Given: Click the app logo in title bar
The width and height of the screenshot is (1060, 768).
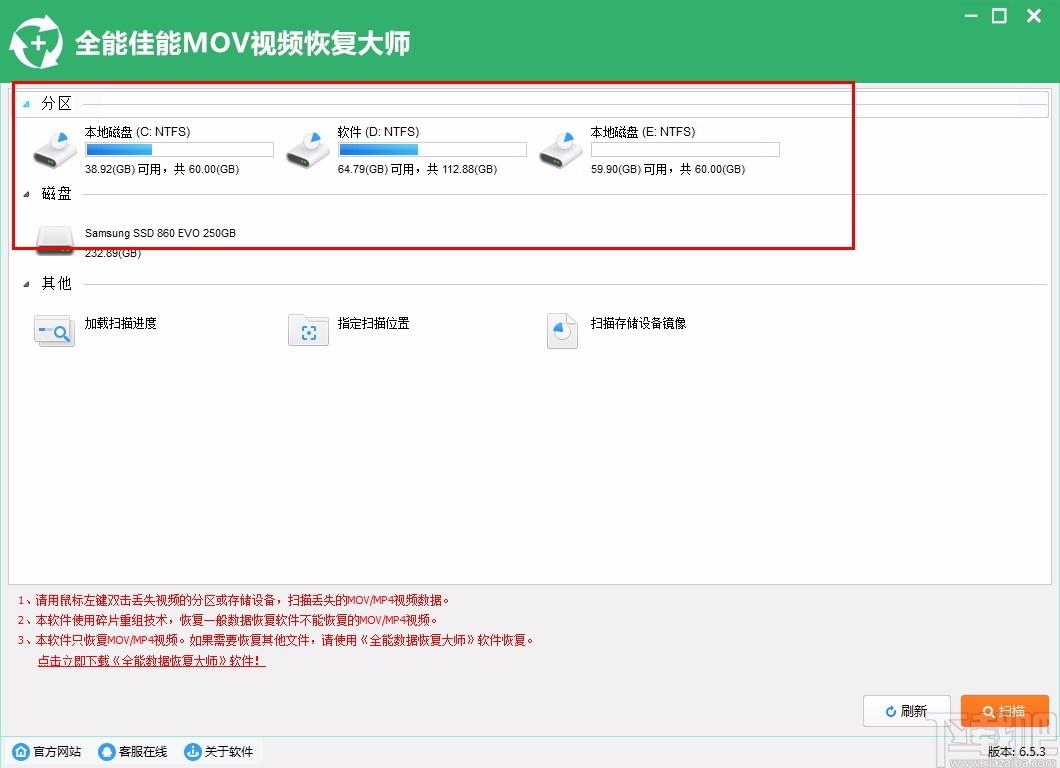Looking at the screenshot, I should coord(37,43).
